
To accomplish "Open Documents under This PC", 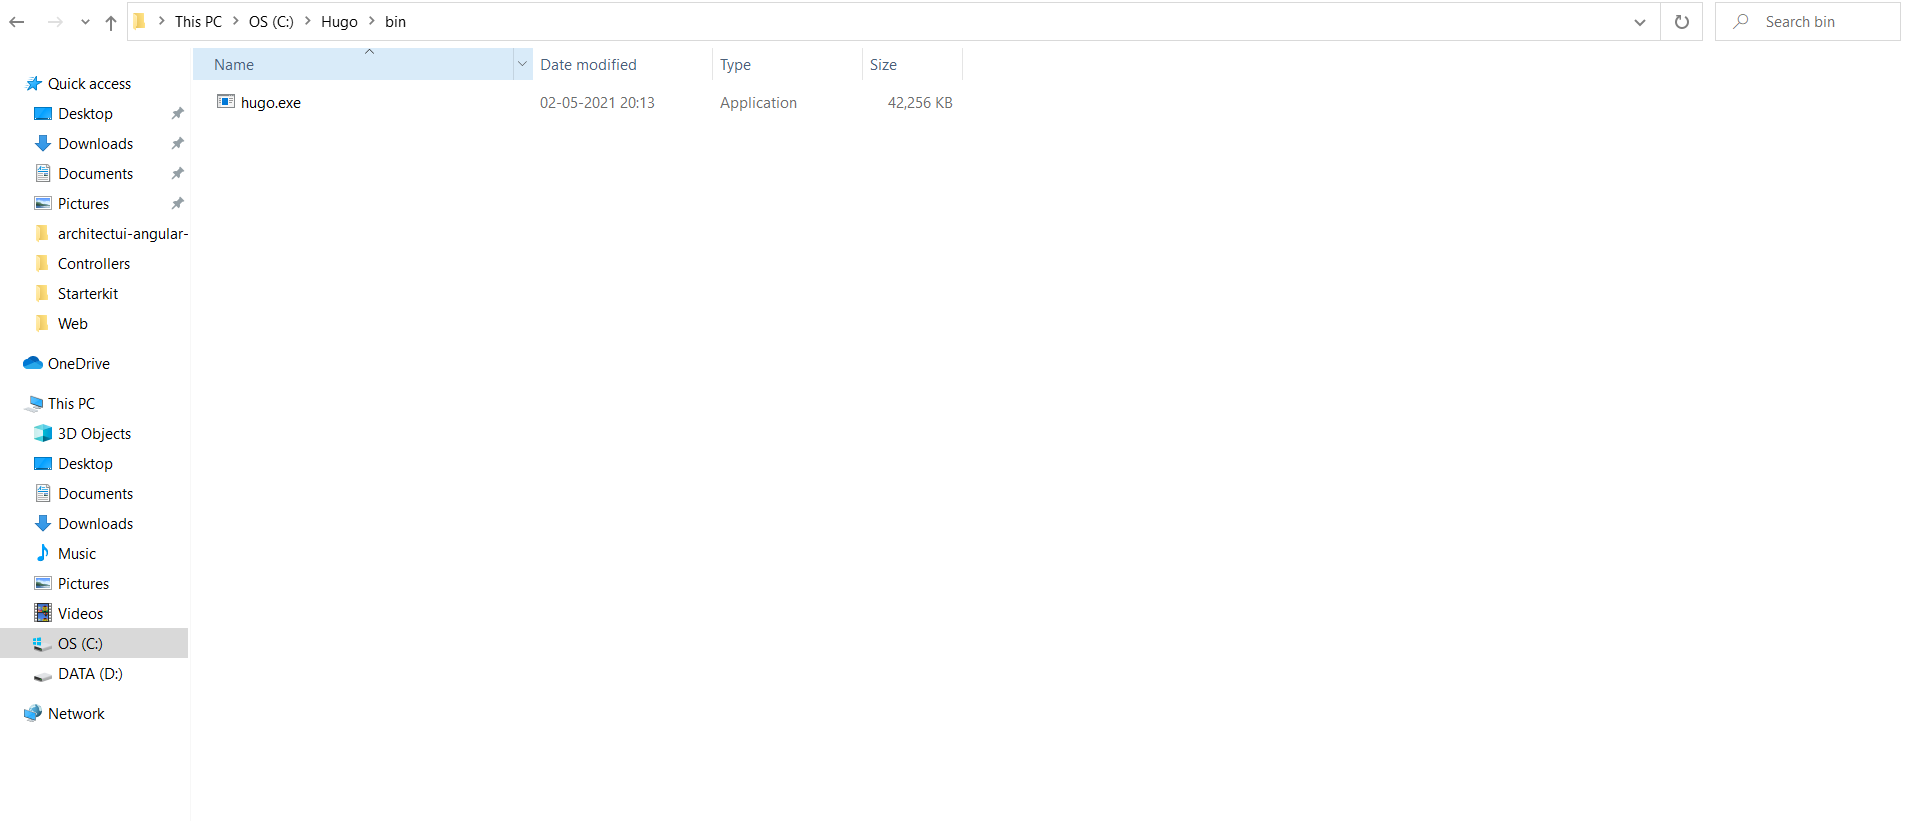I will click(x=95, y=494).
